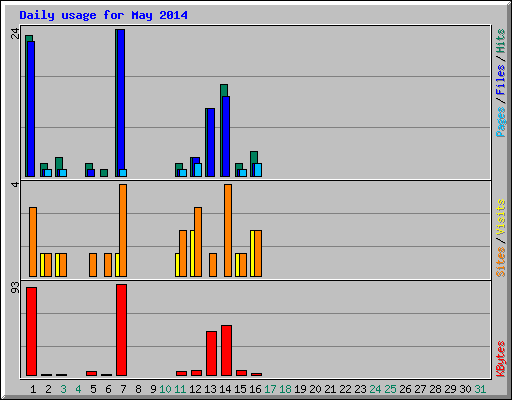Click day '29' on the bottom axis
This screenshot has width=512, height=400.
pos(450,389)
